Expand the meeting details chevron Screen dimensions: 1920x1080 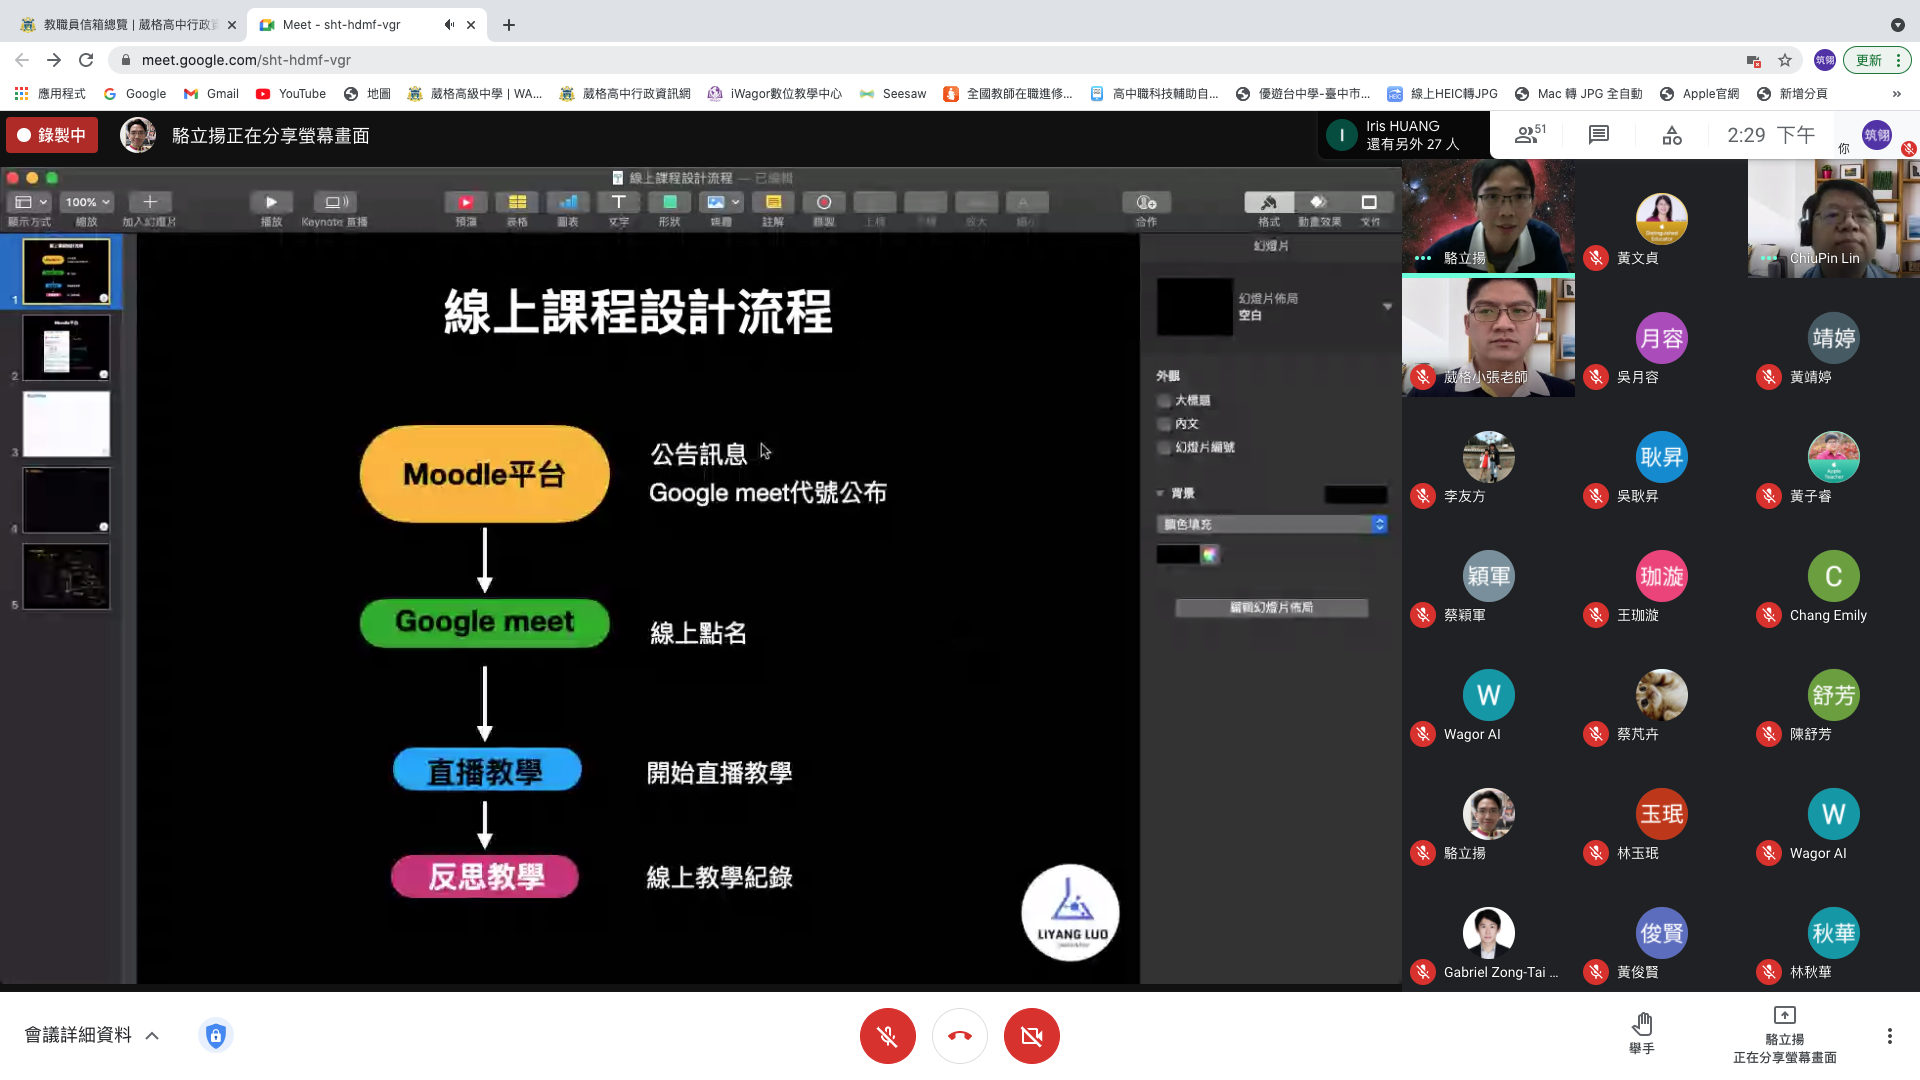click(x=152, y=1035)
